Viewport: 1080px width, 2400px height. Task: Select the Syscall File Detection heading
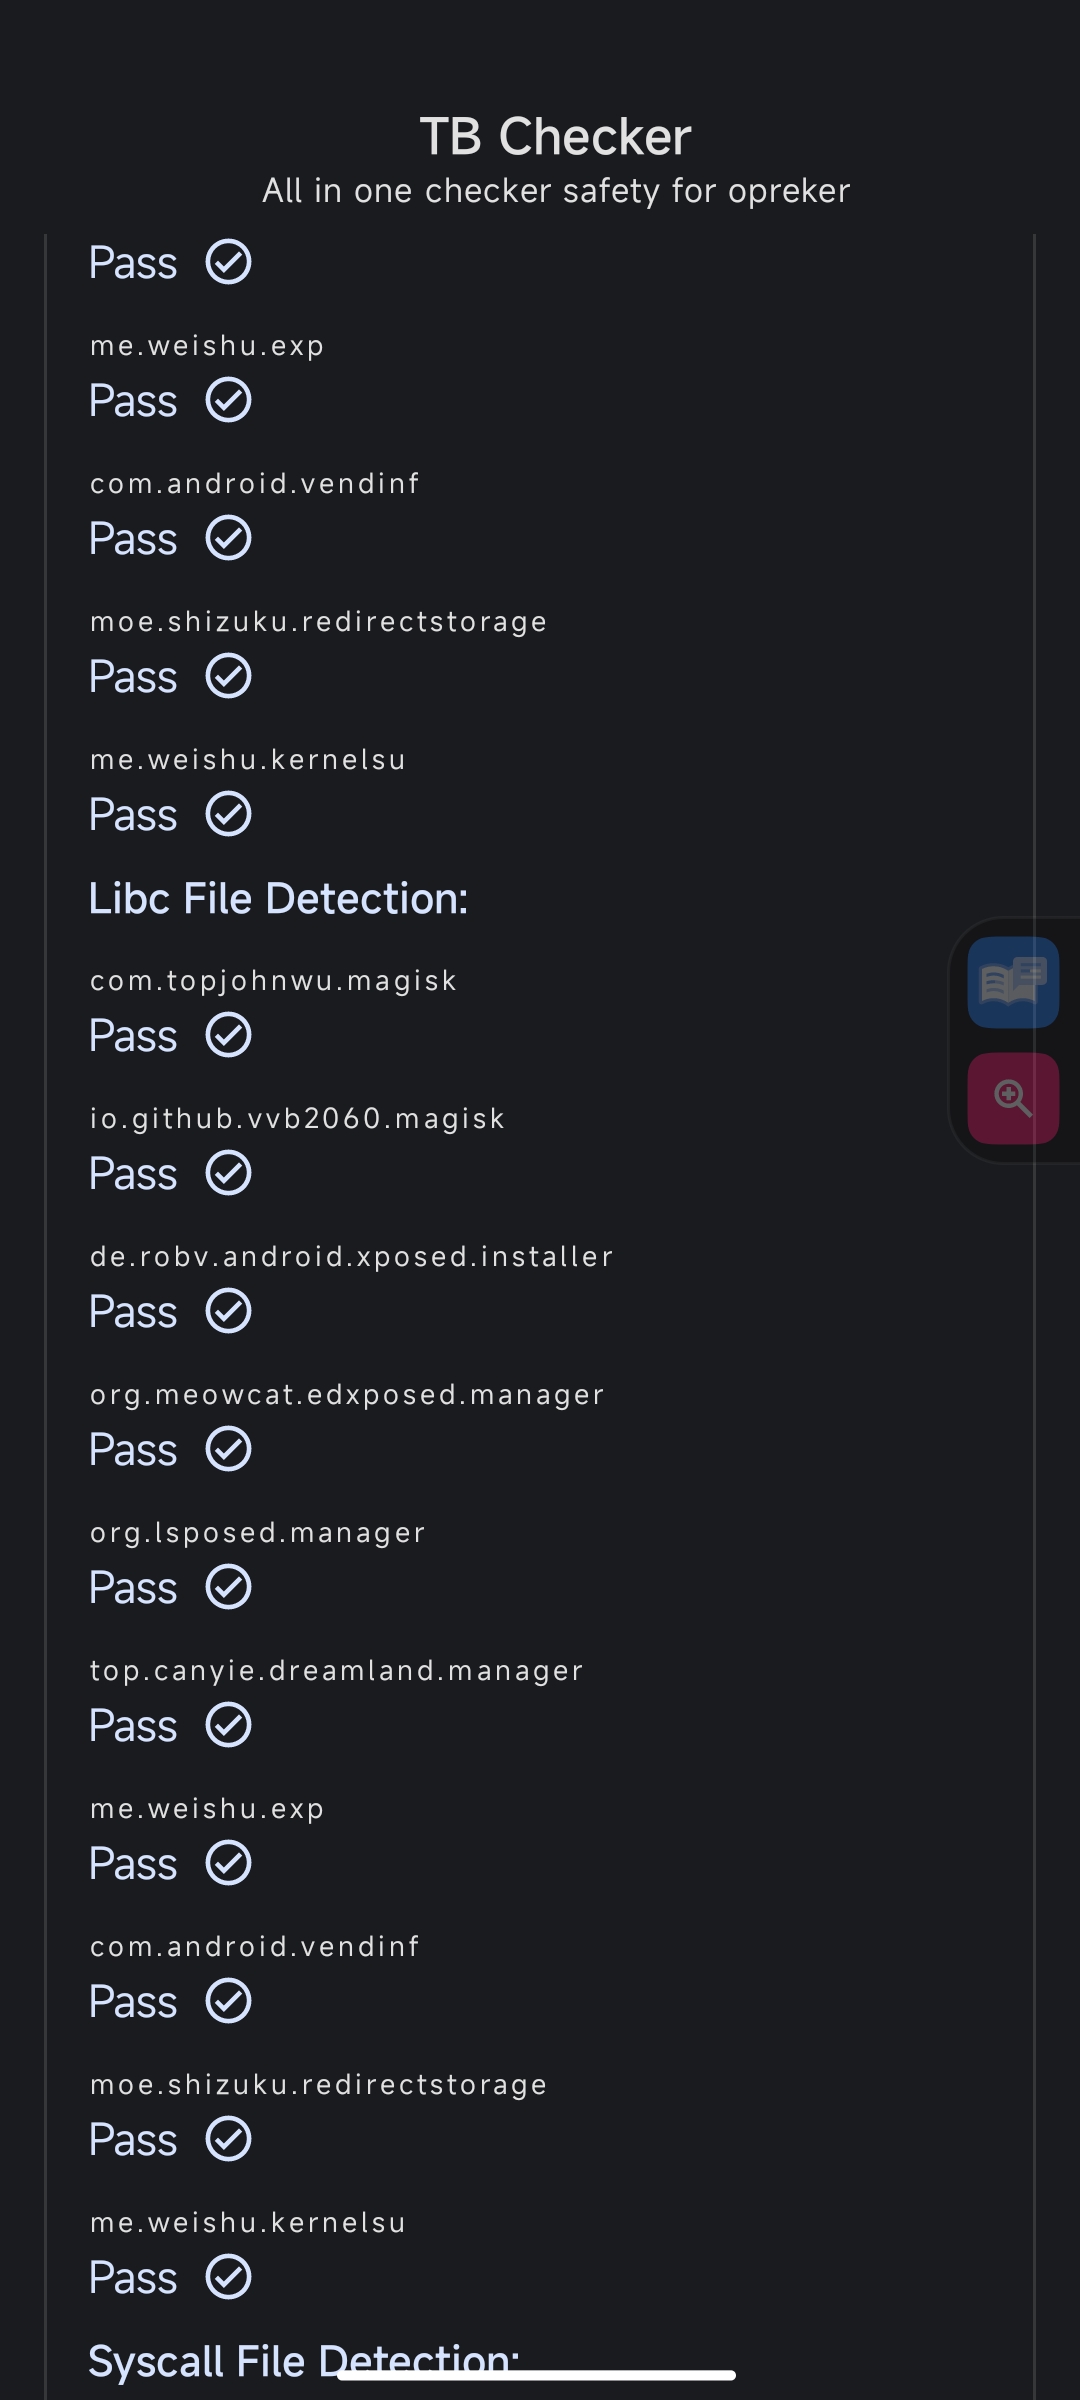coord(304,2361)
